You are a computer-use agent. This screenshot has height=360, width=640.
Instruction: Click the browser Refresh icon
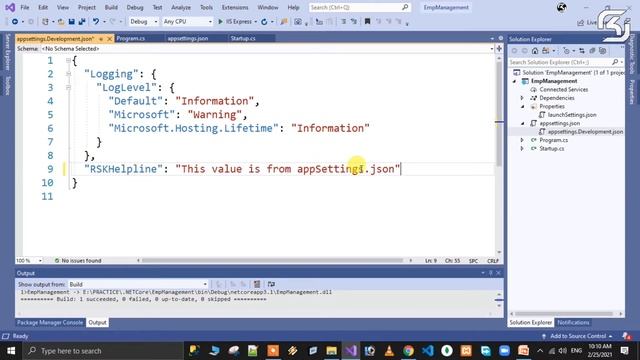point(264,22)
